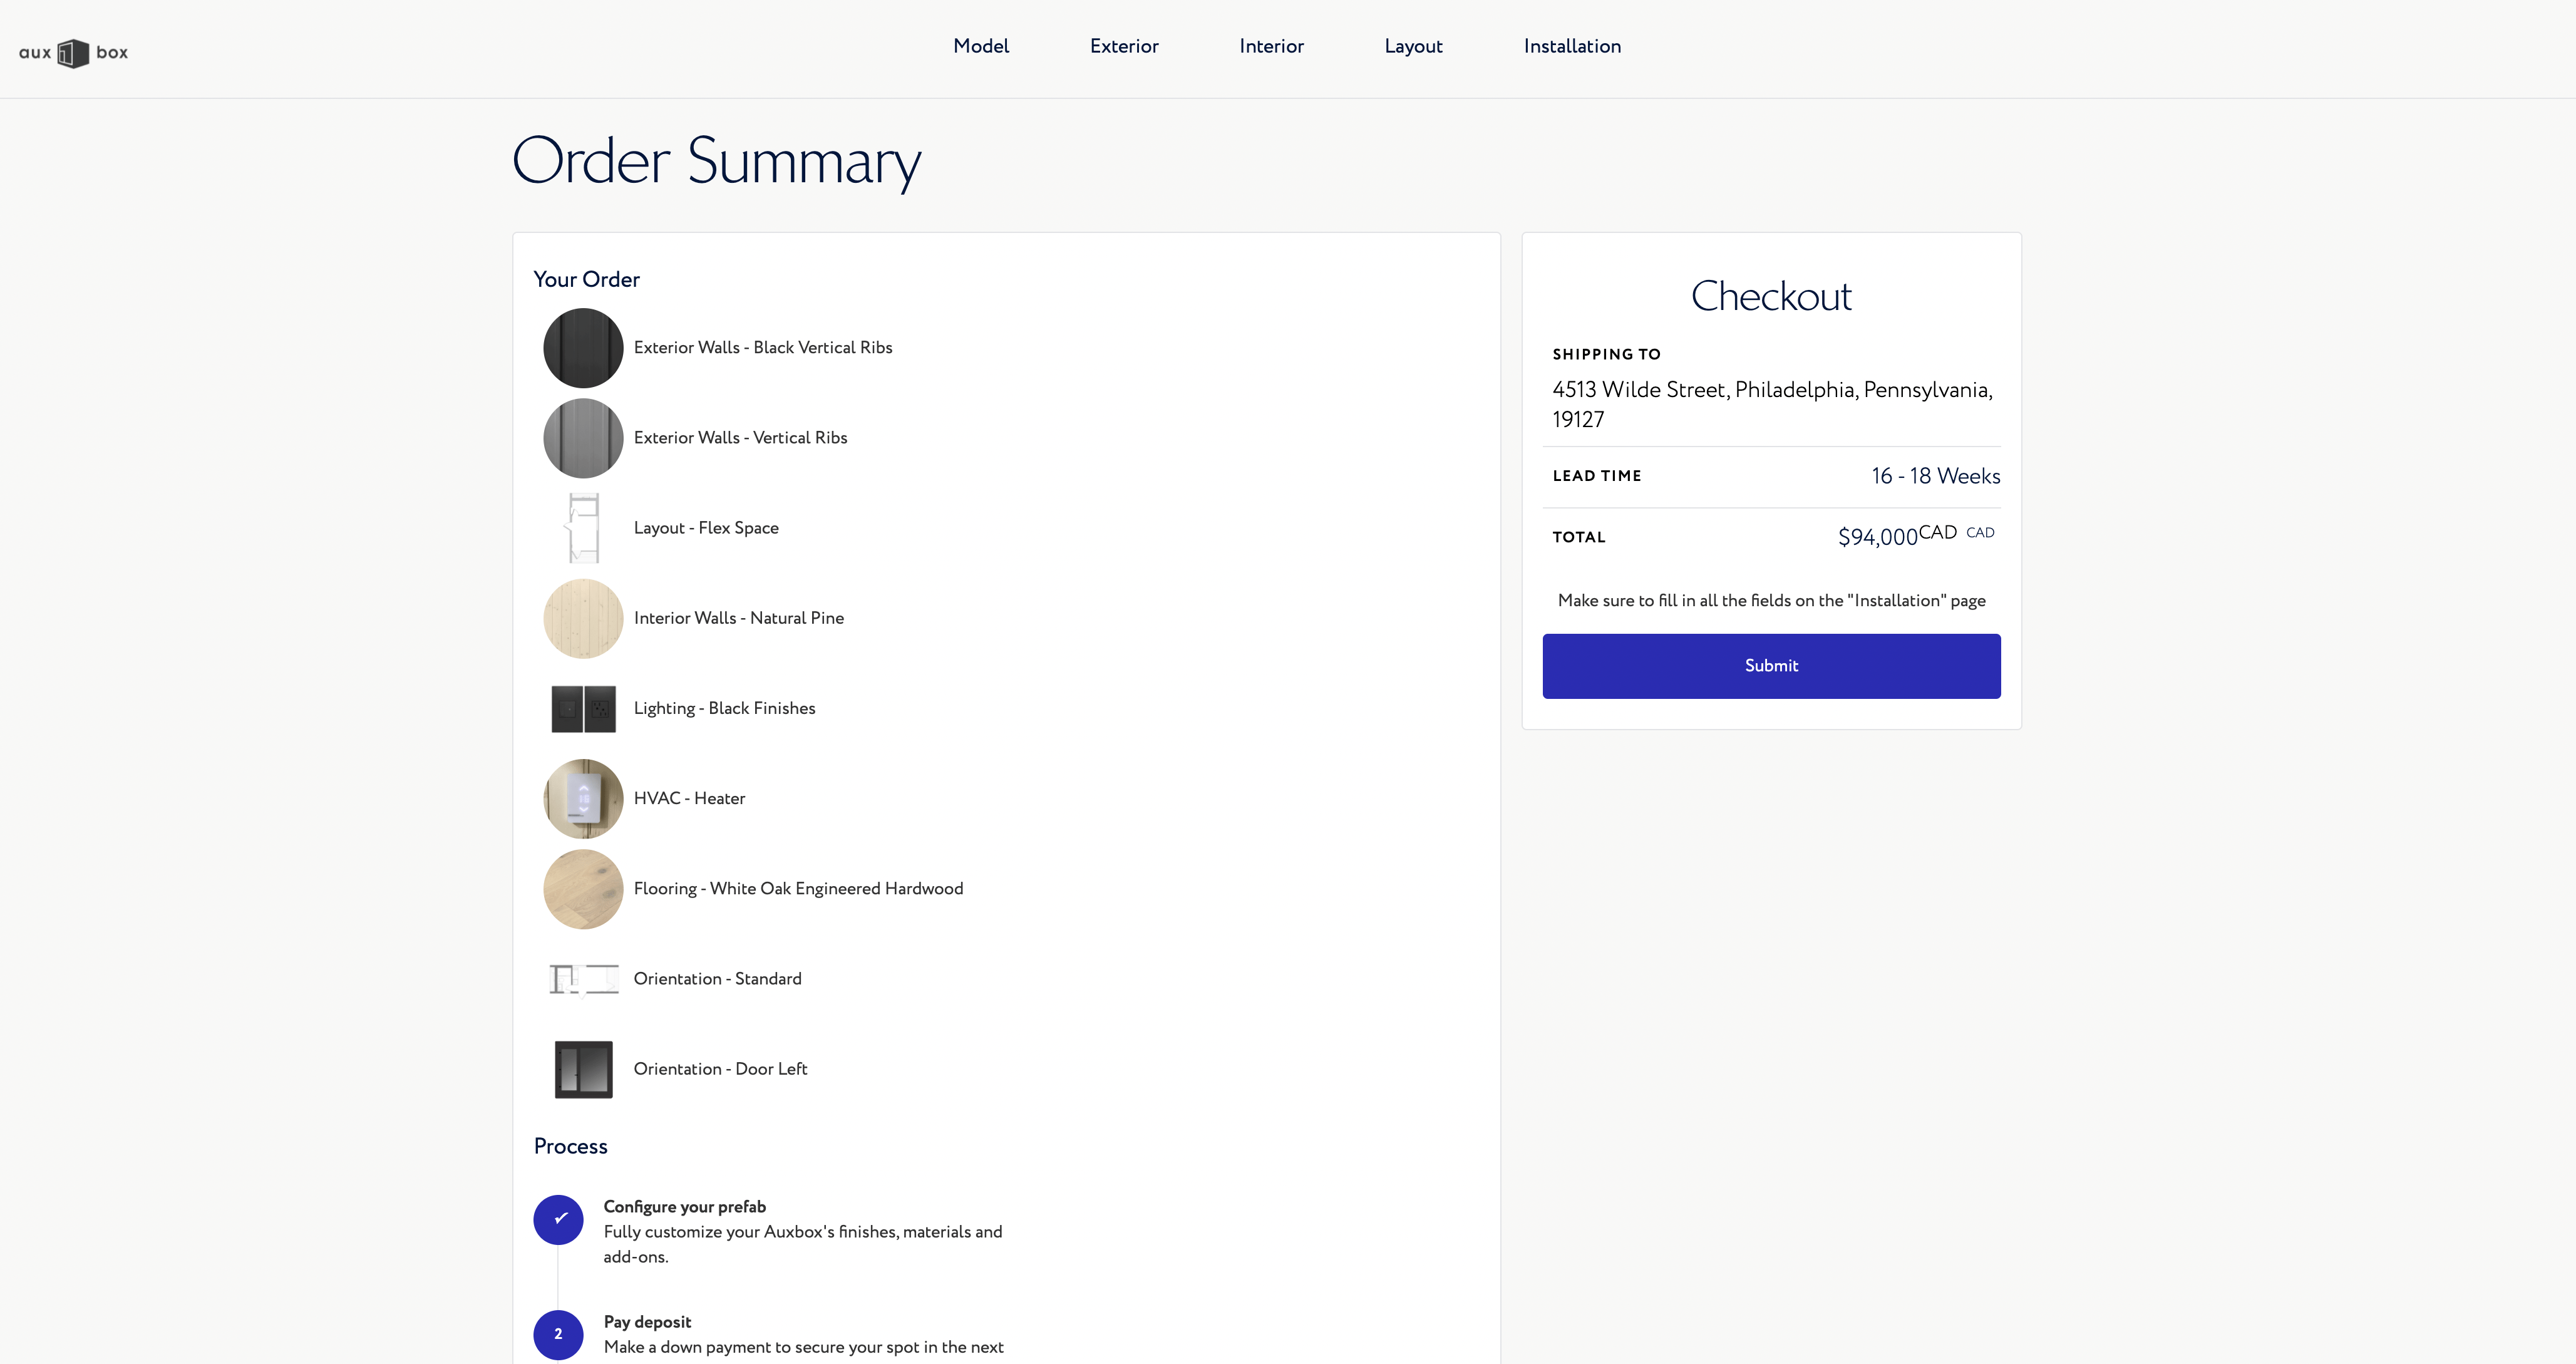Viewport: 2576px width, 1364px height.
Task: Click the 'TOTAL' label
Action: pyautogui.click(x=1578, y=537)
